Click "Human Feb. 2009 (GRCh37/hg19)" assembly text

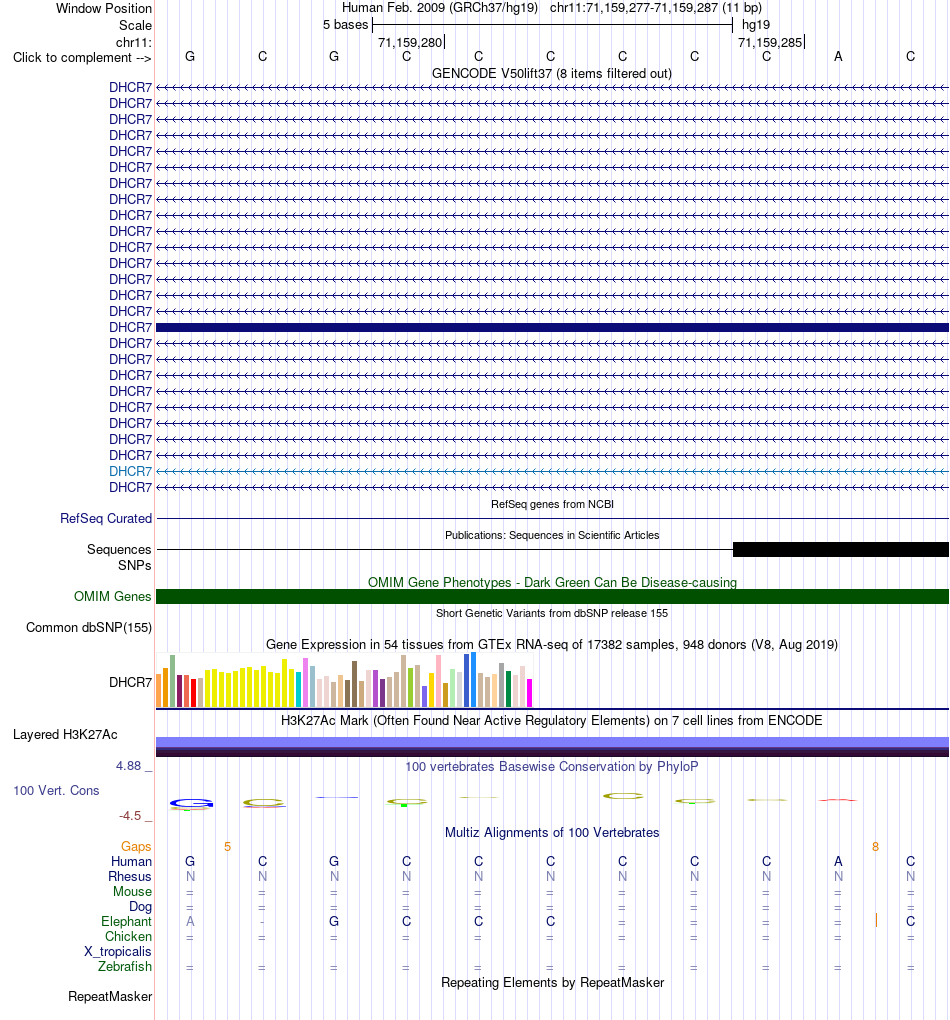tap(440, 8)
